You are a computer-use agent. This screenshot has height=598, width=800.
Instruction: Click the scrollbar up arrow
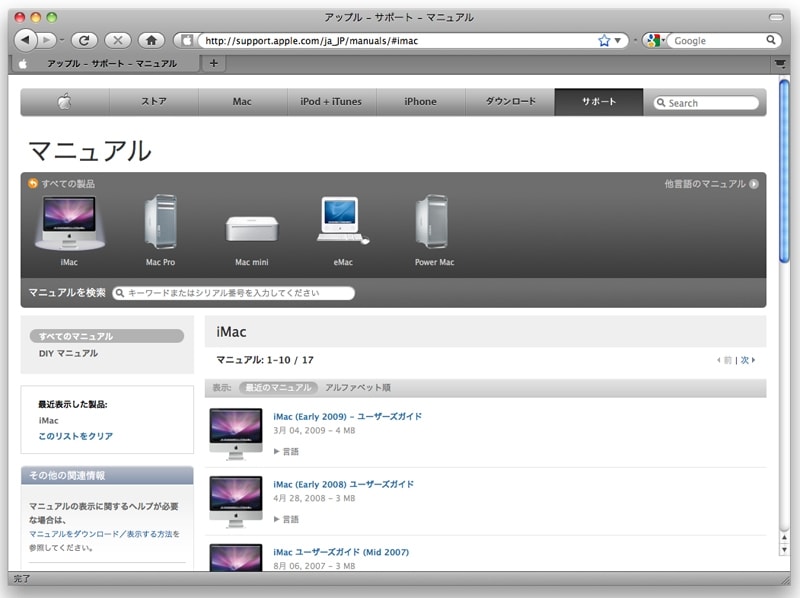(784, 537)
